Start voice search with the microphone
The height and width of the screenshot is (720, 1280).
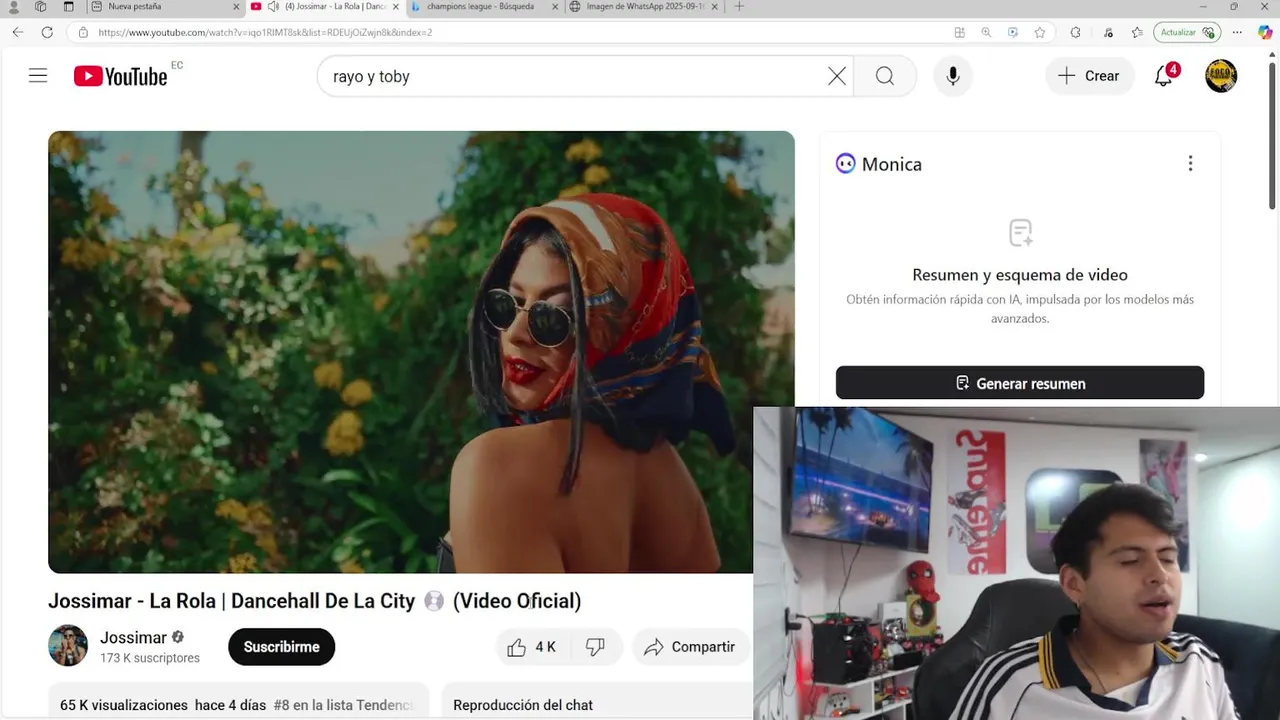953,76
